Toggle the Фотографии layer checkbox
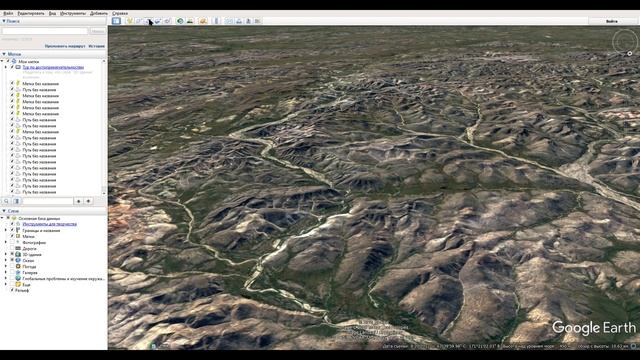 tap(12, 242)
